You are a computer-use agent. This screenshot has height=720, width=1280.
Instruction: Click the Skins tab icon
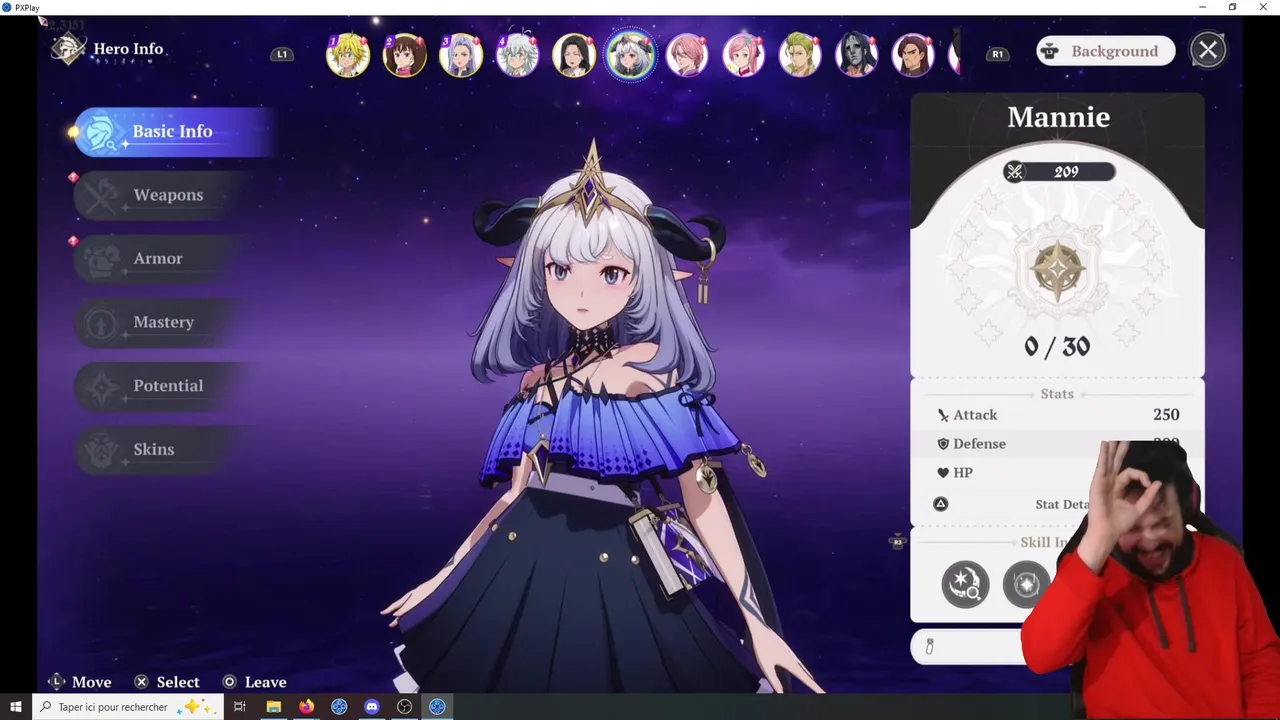click(101, 450)
